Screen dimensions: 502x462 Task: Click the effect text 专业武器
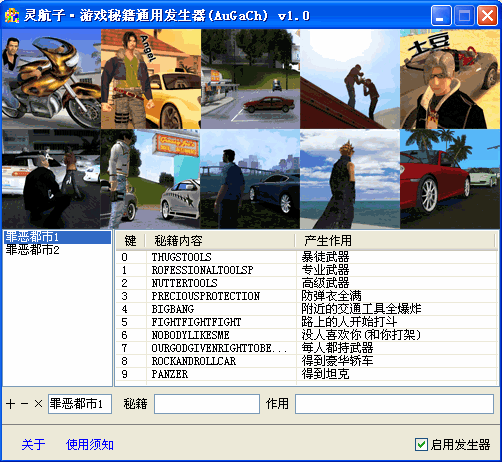pyautogui.click(x=325, y=270)
